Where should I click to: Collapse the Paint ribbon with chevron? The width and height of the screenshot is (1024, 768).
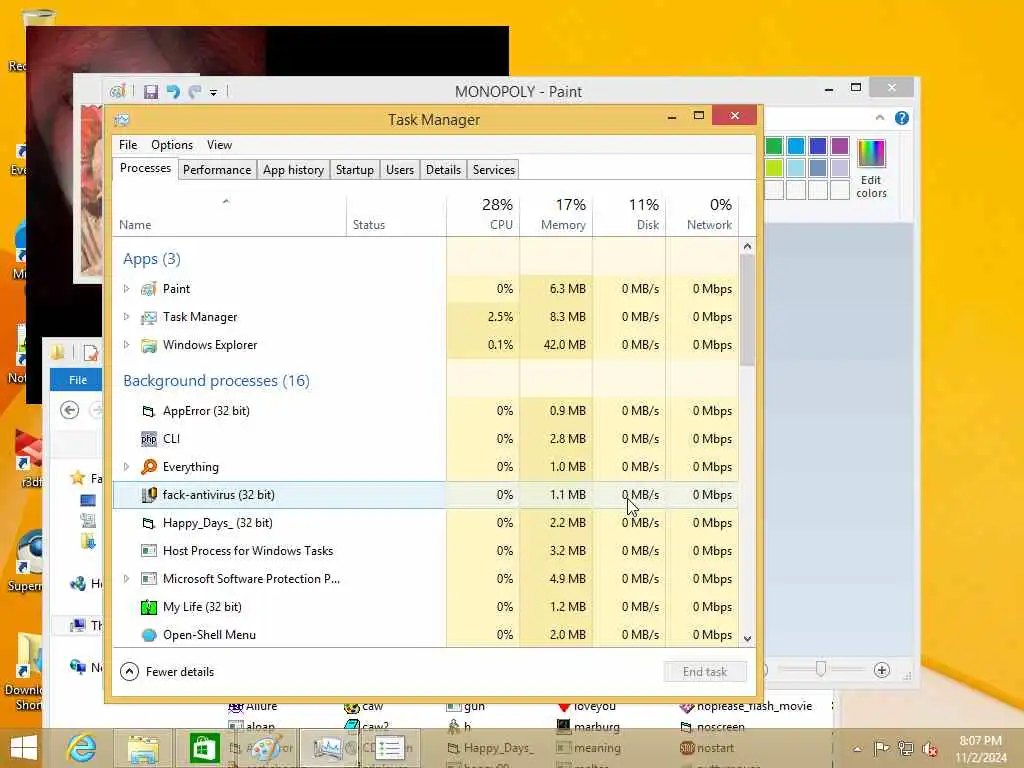(880, 118)
